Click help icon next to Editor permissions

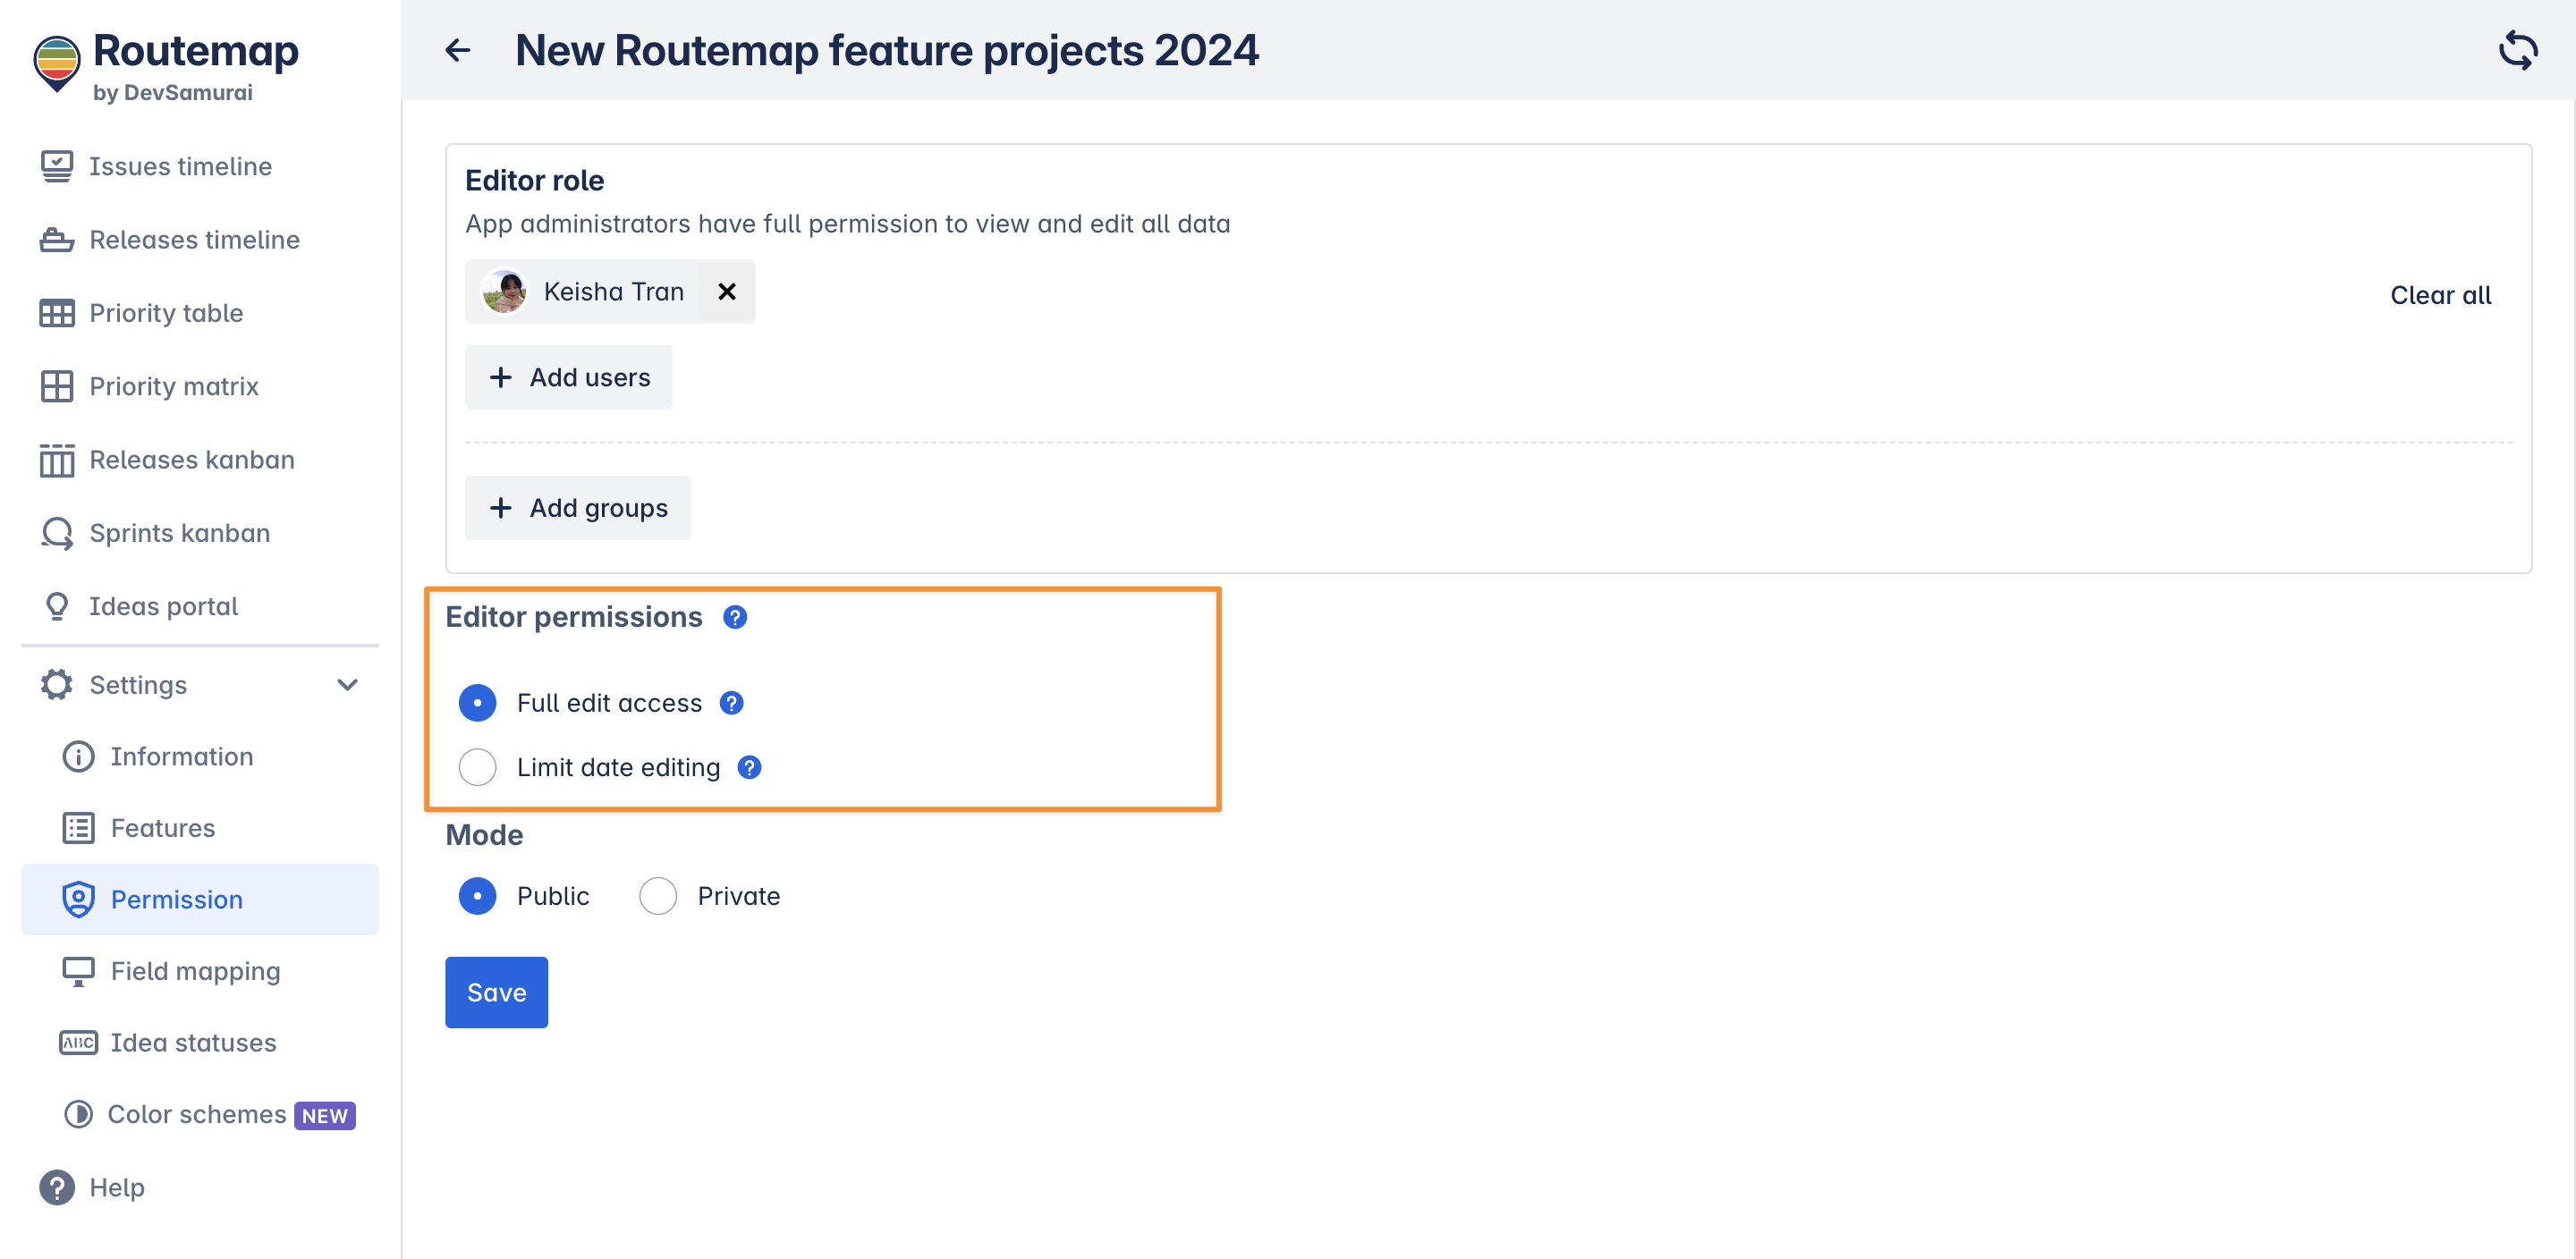click(735, 617)
